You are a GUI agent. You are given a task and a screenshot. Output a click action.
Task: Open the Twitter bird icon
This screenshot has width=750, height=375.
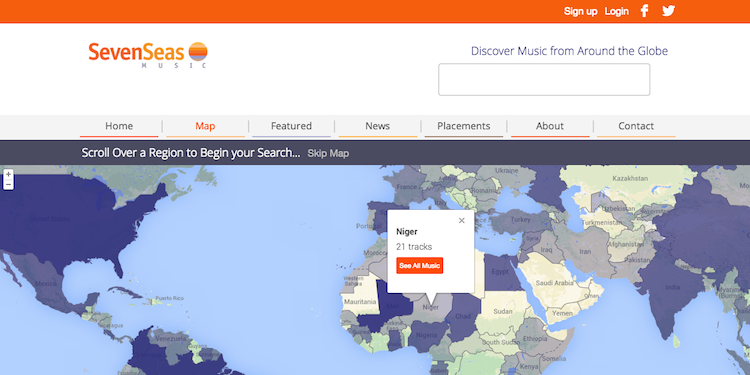pyautogui.click(x=668, y=11)
